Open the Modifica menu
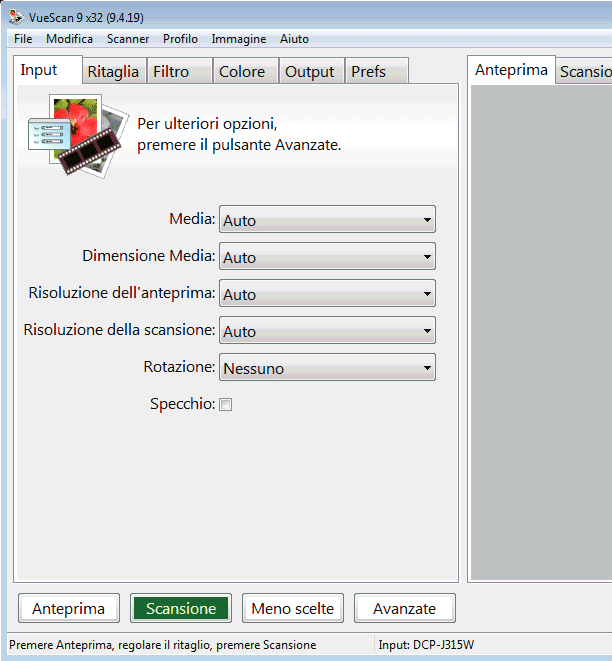This screenshot has width=612, height=661. tap(69, 39)
